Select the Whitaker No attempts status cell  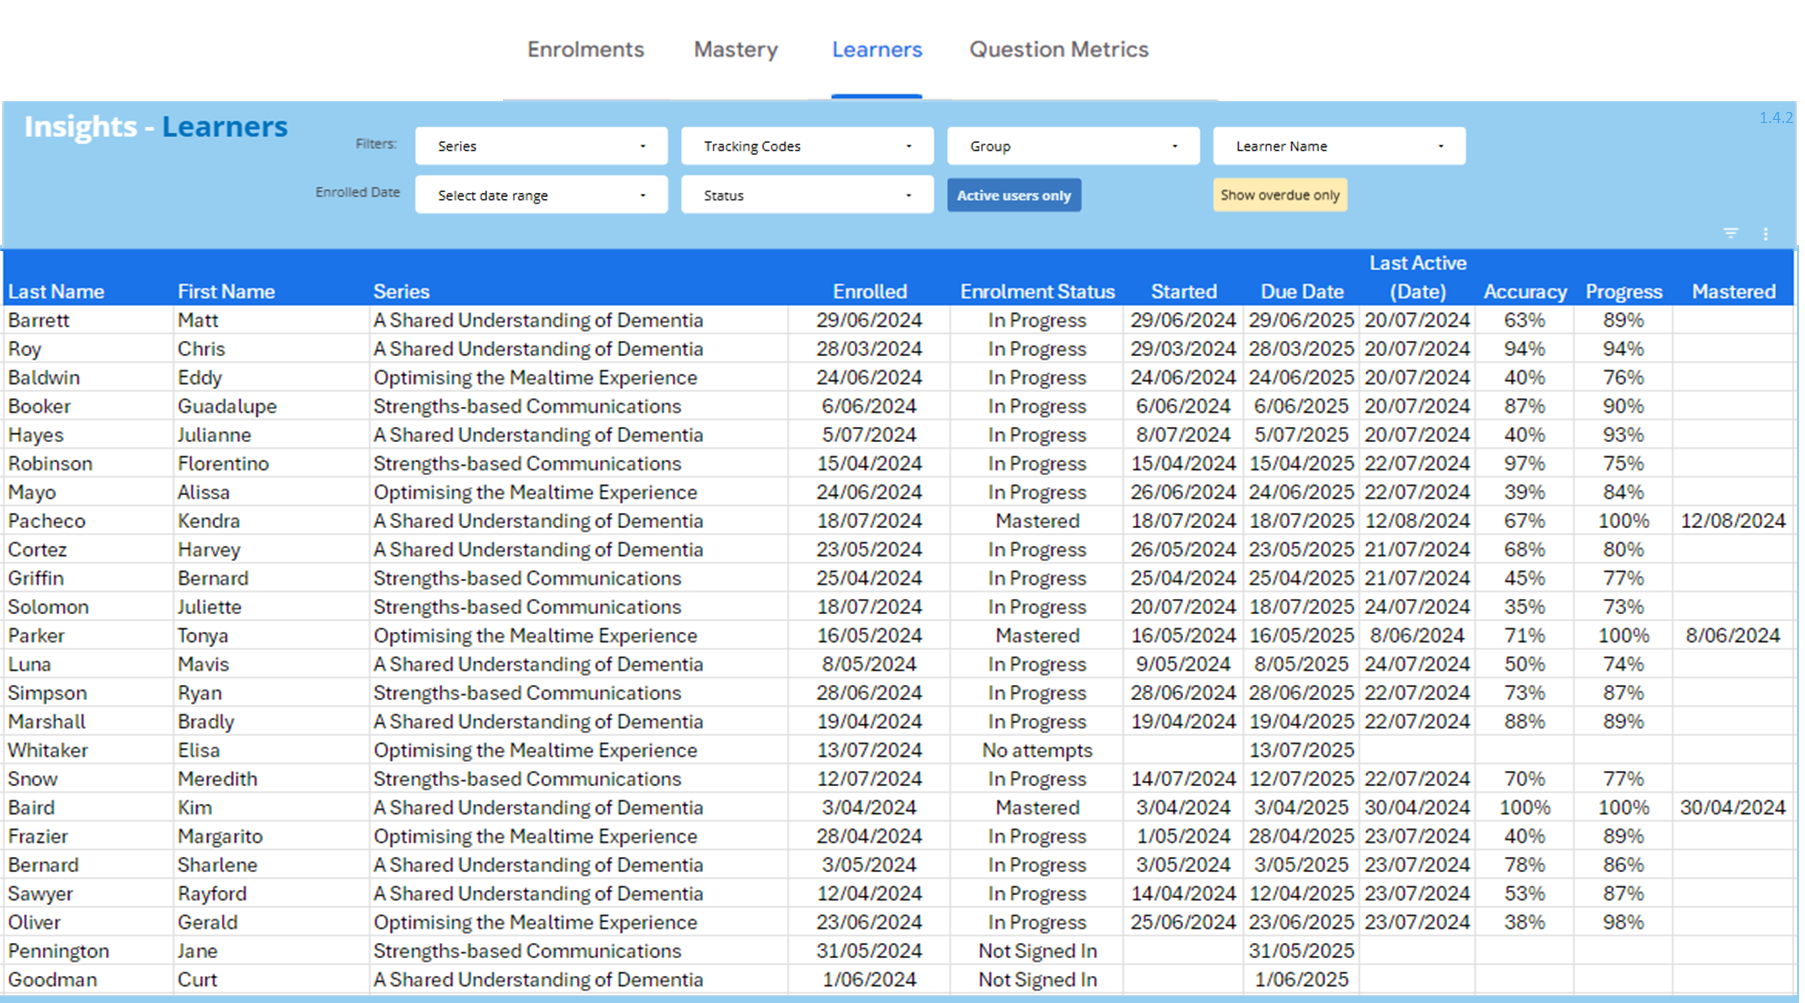tap(1037, 750)
